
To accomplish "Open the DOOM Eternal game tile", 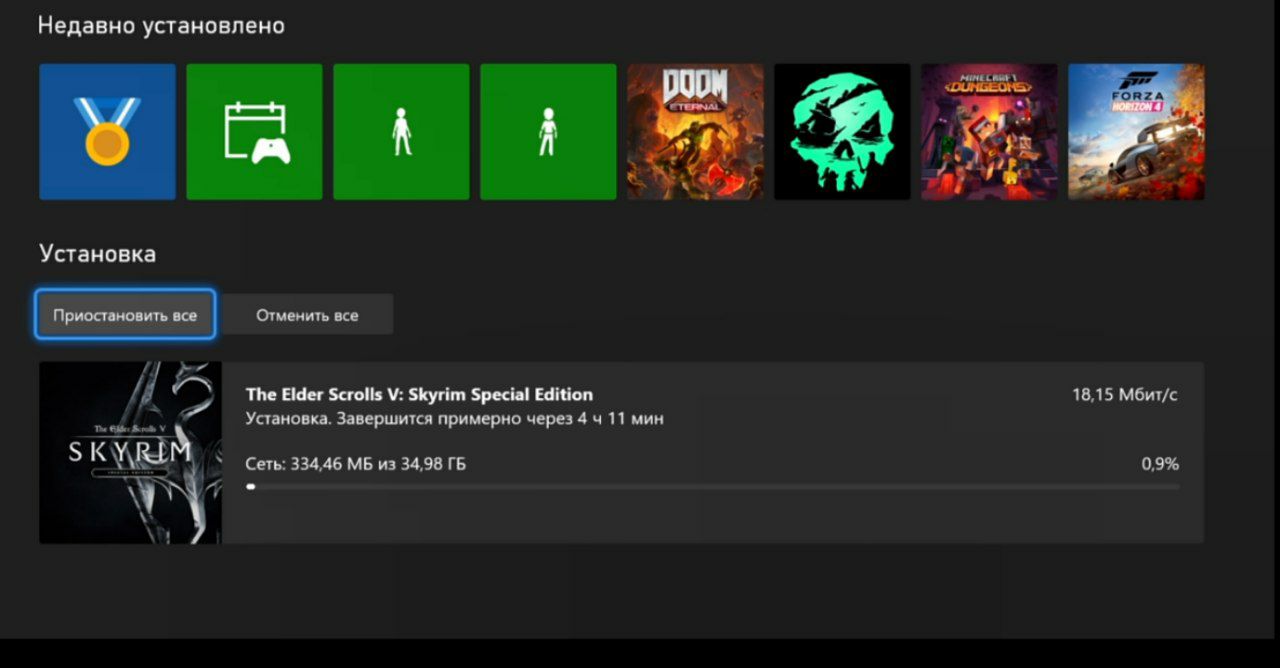I will pyautogui.click(x=695, y=132).
